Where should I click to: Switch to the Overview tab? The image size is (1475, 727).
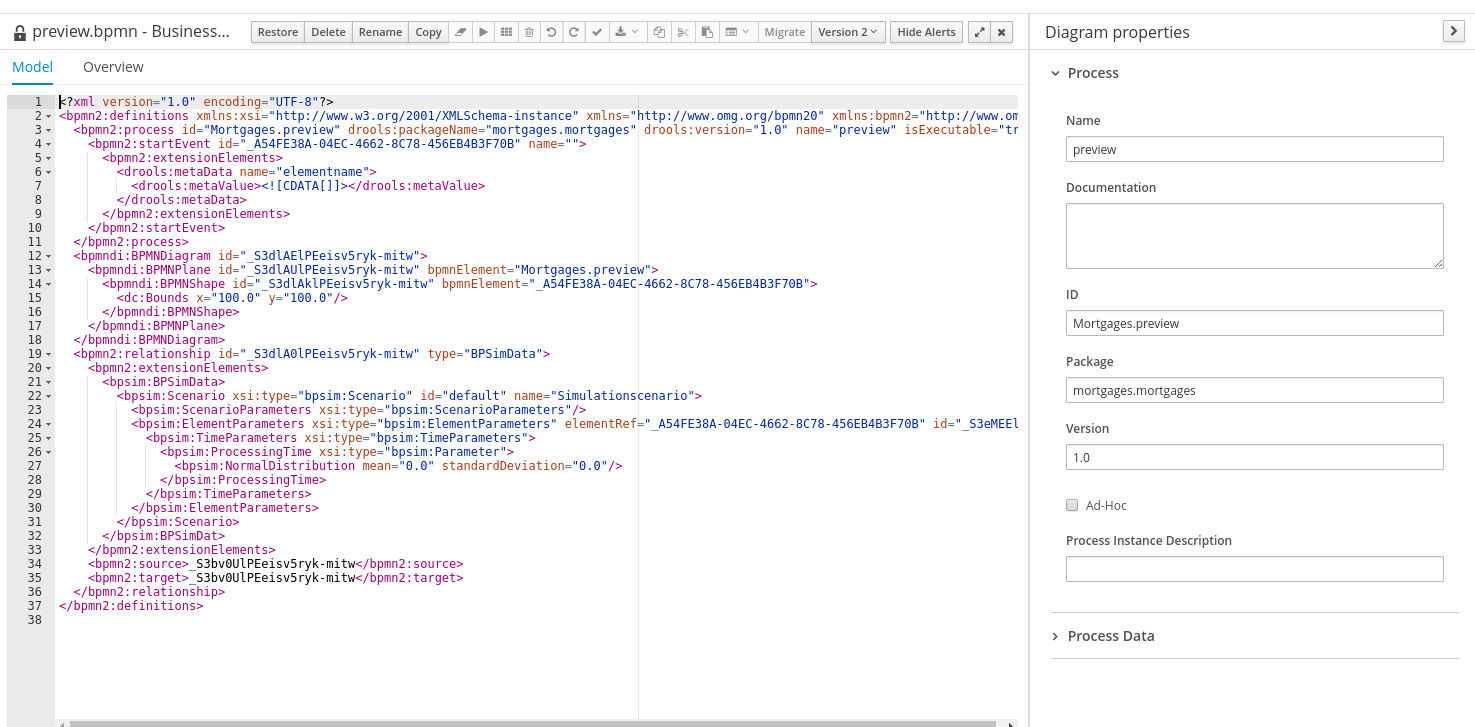(113, 67)
